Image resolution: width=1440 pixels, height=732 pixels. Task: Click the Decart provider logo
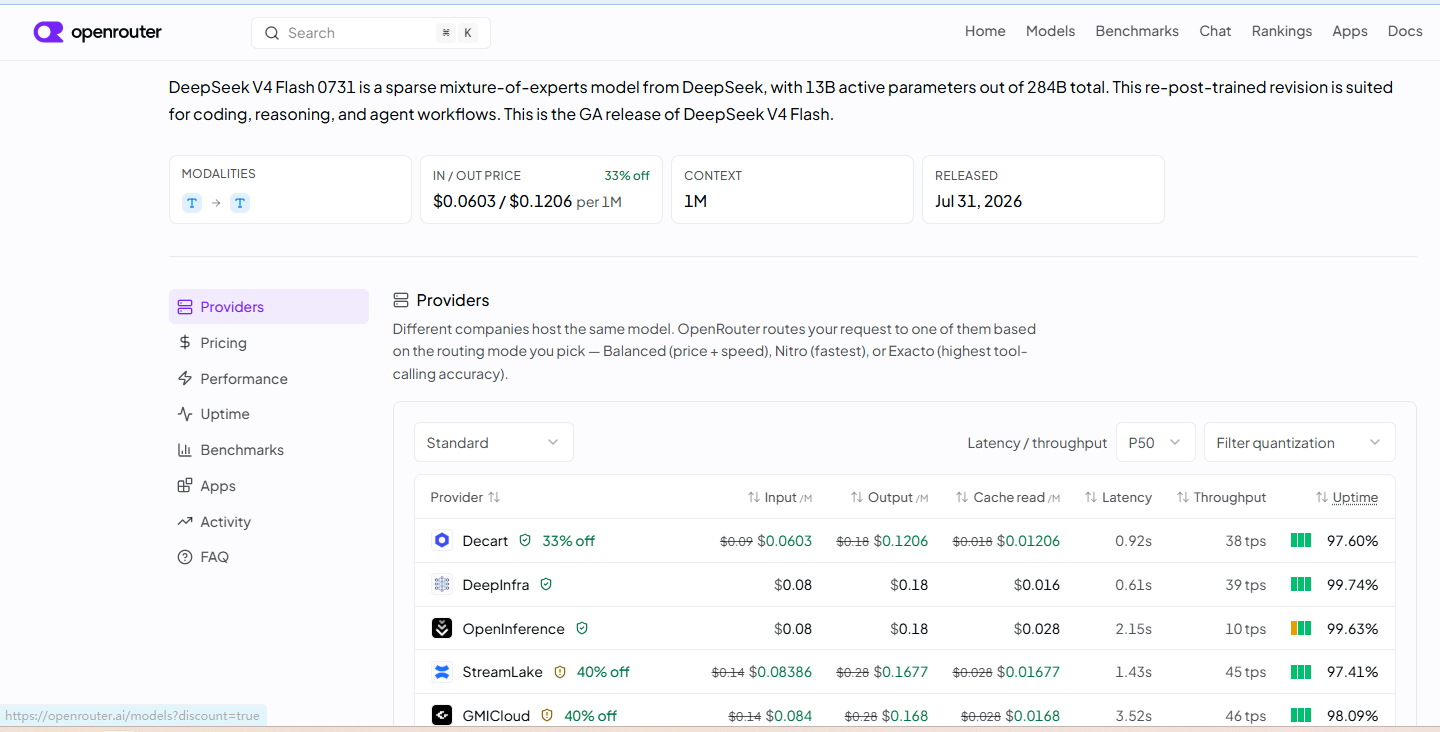click(442, 541)
